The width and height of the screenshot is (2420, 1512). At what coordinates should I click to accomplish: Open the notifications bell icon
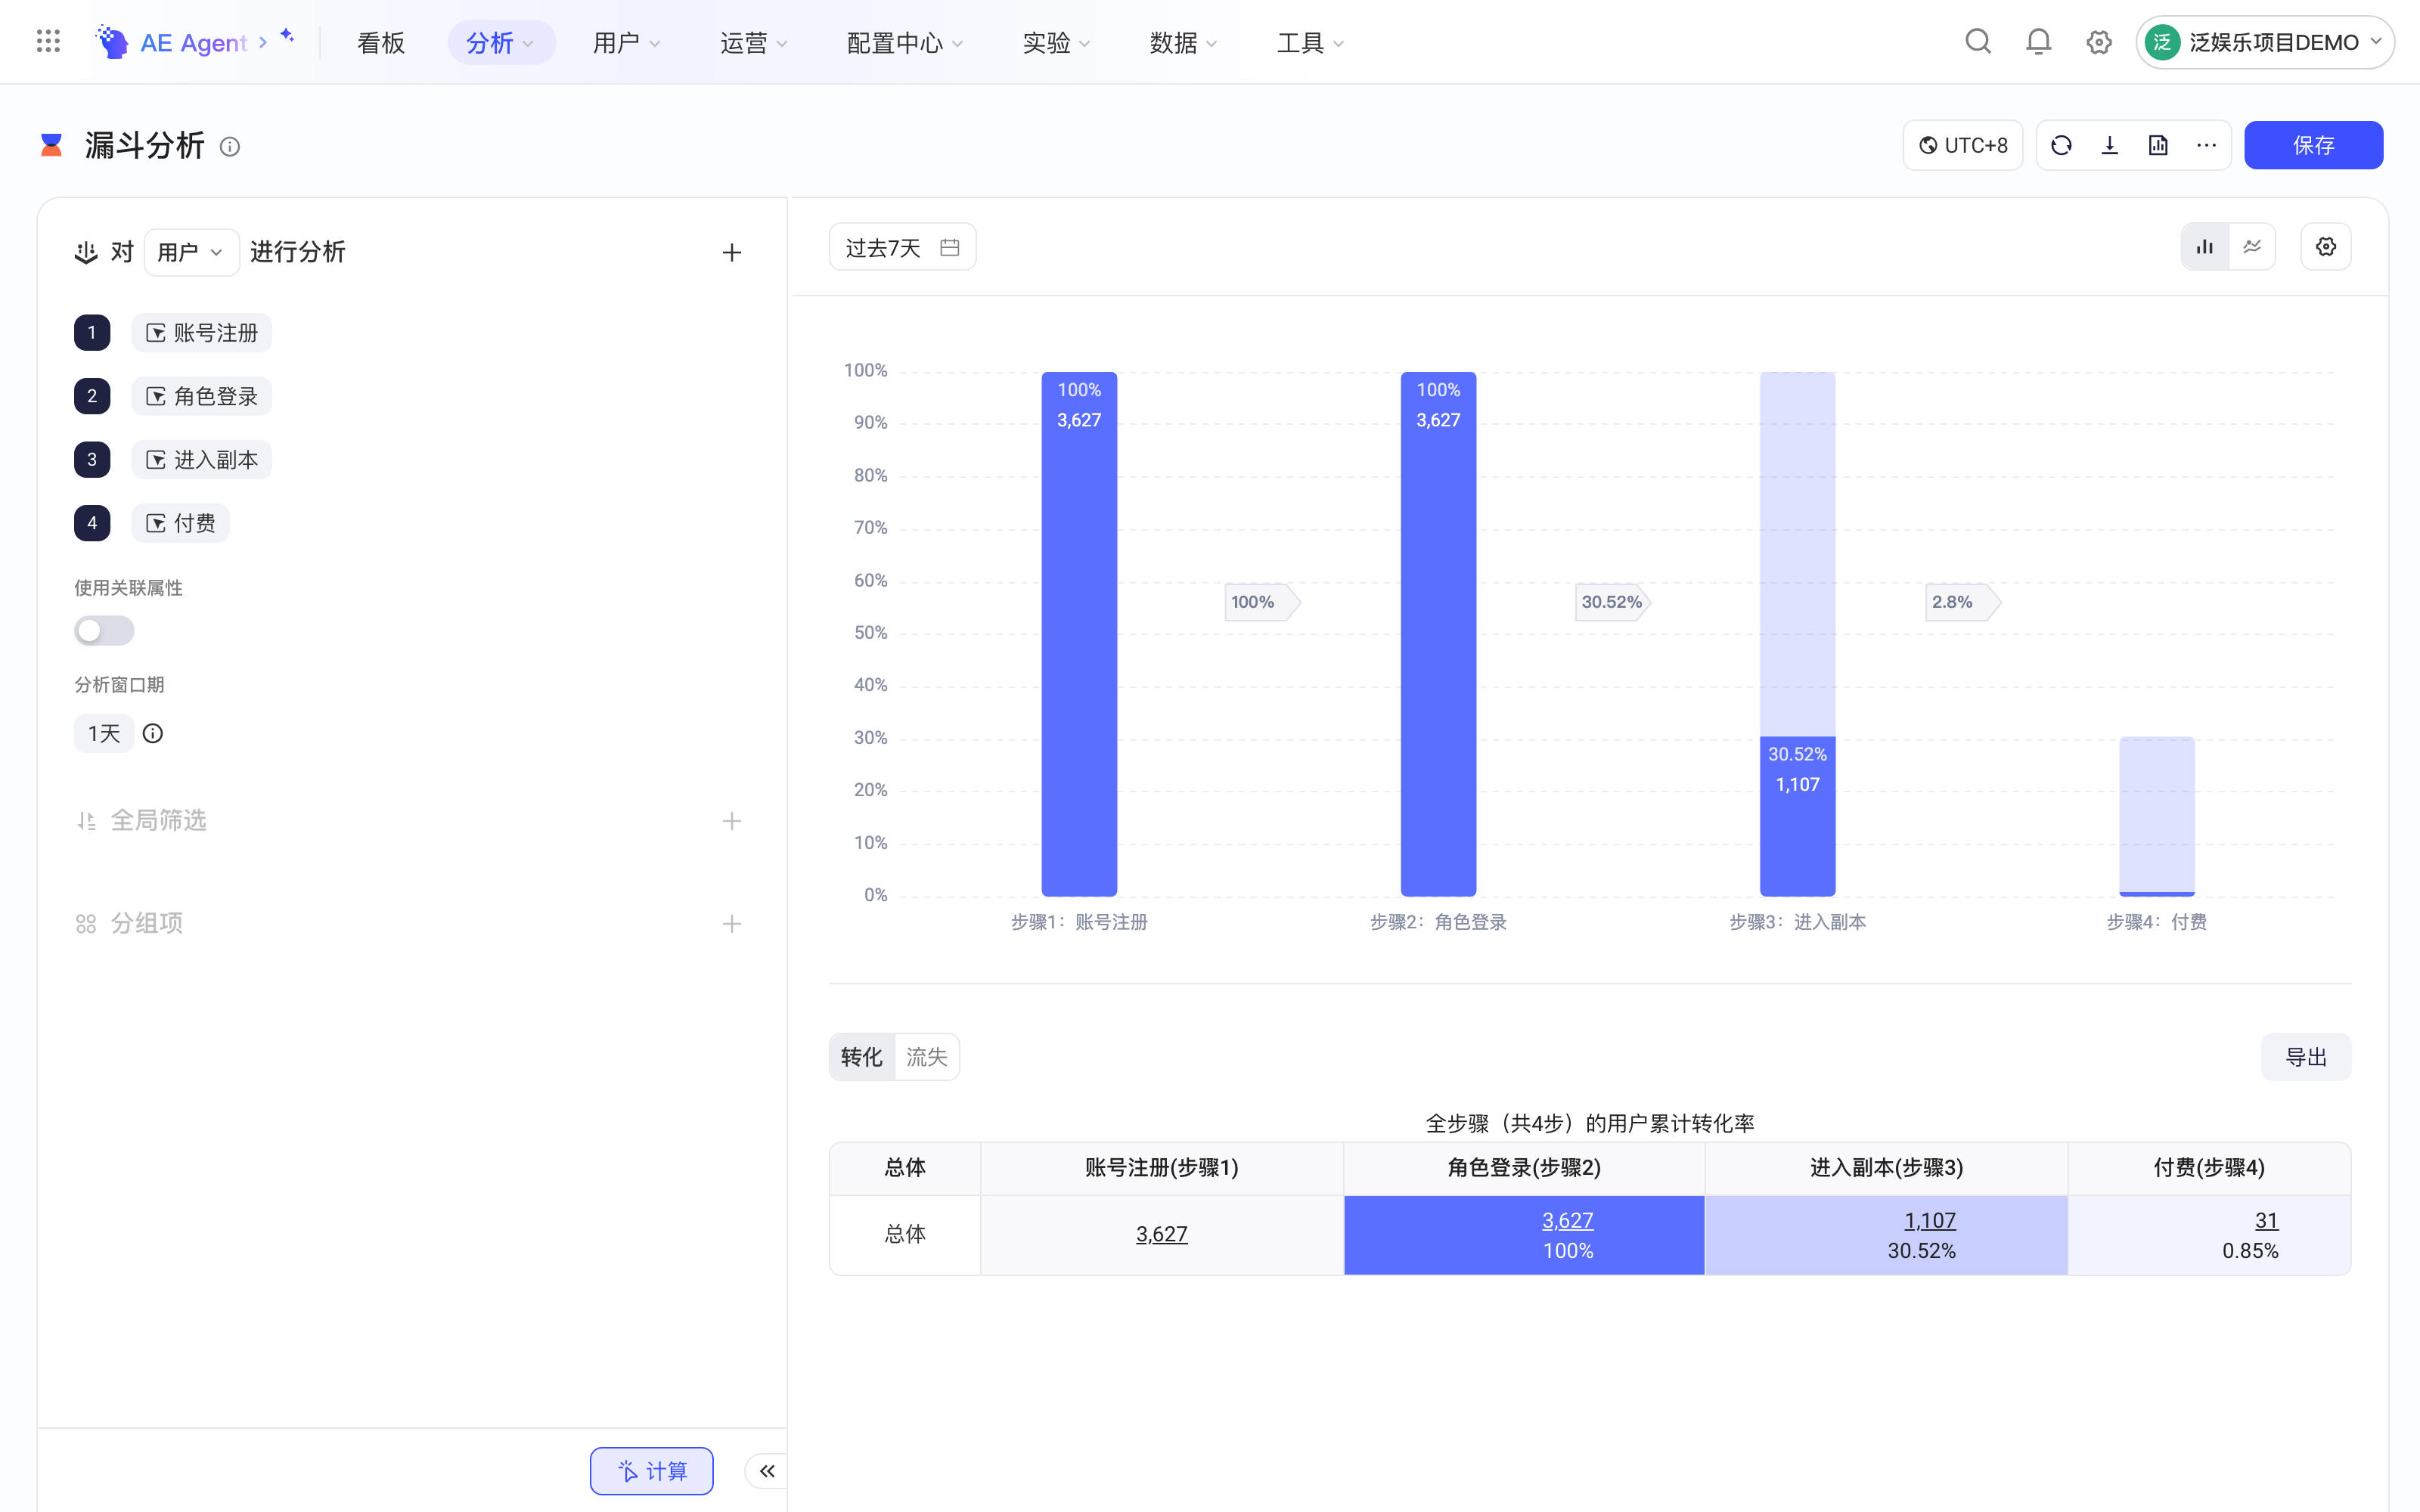(x=2038, y=42)
